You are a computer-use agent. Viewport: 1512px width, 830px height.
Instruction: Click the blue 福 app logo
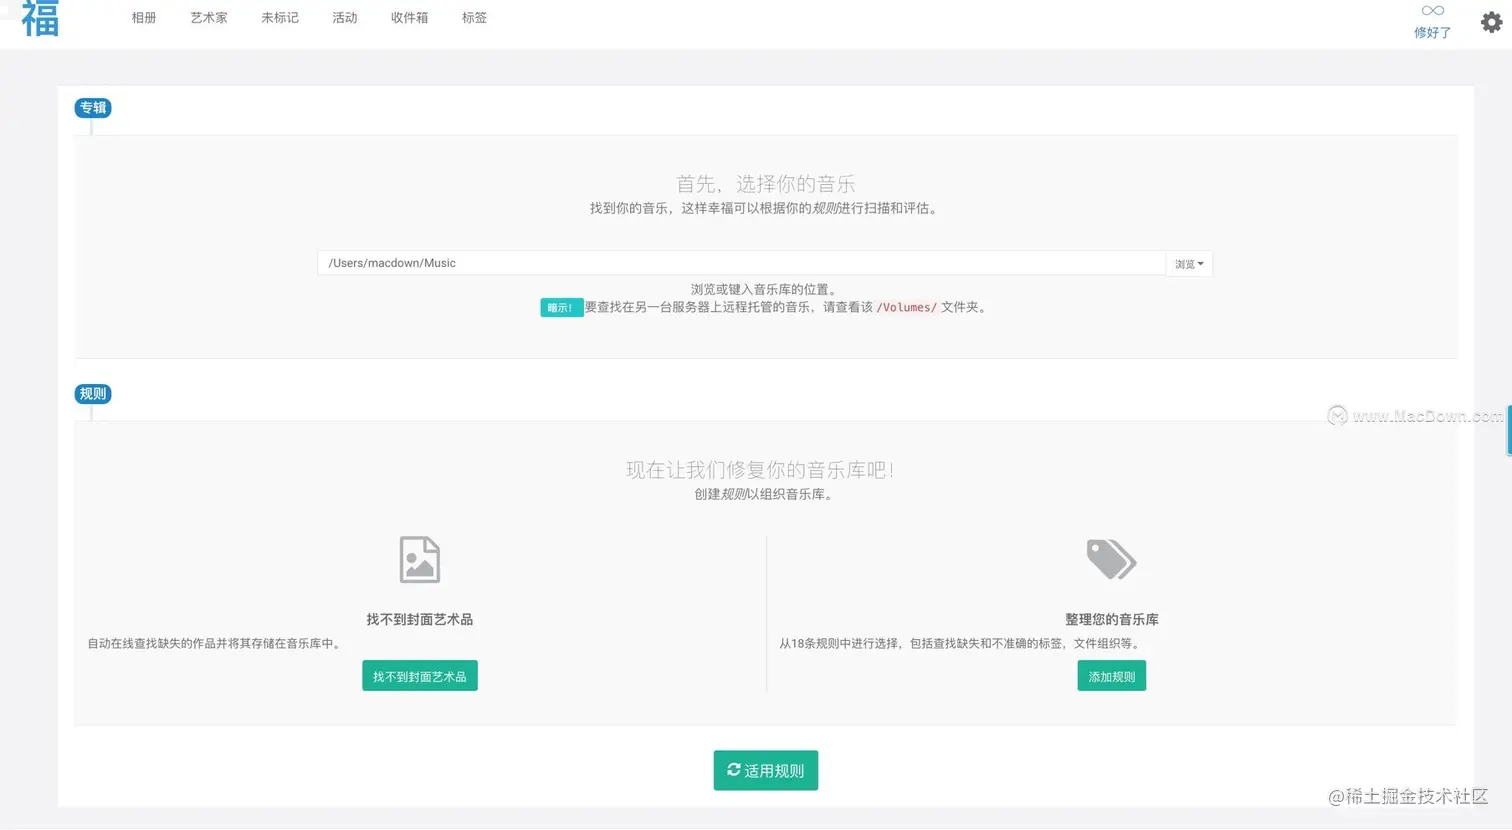[x=40, y=18]
